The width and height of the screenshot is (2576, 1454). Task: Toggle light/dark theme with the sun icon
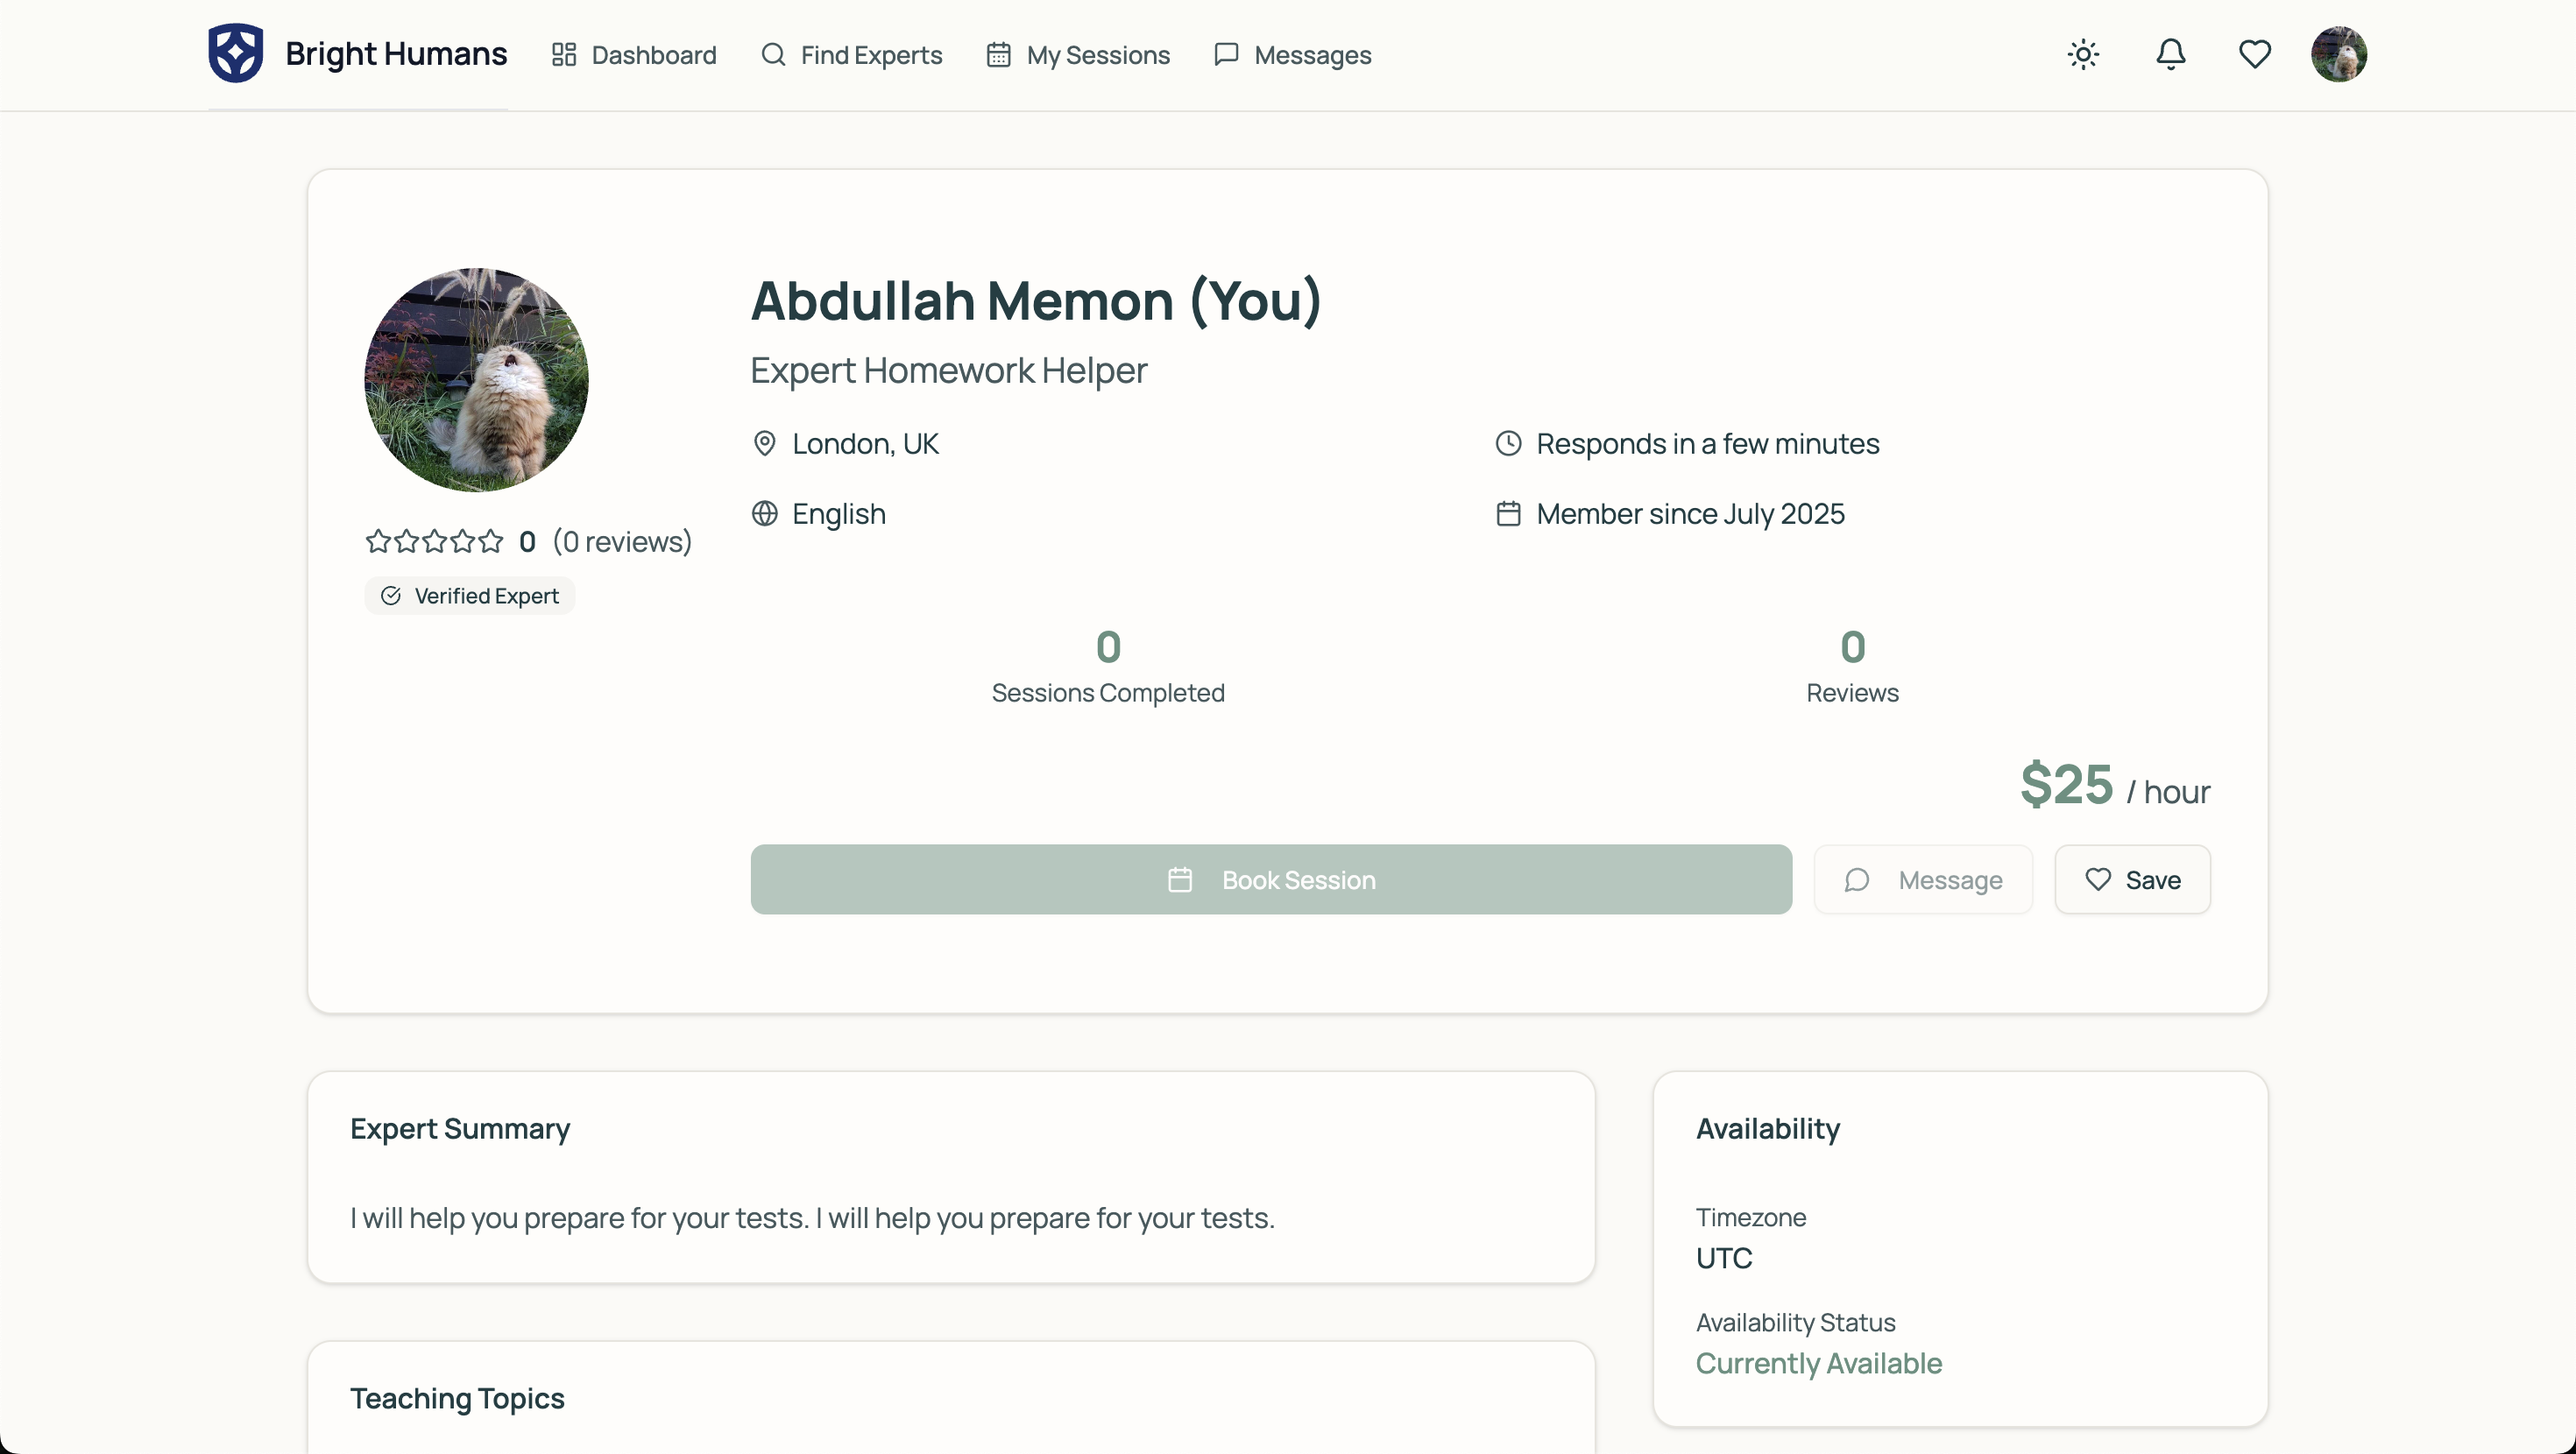click(2083, 54)
